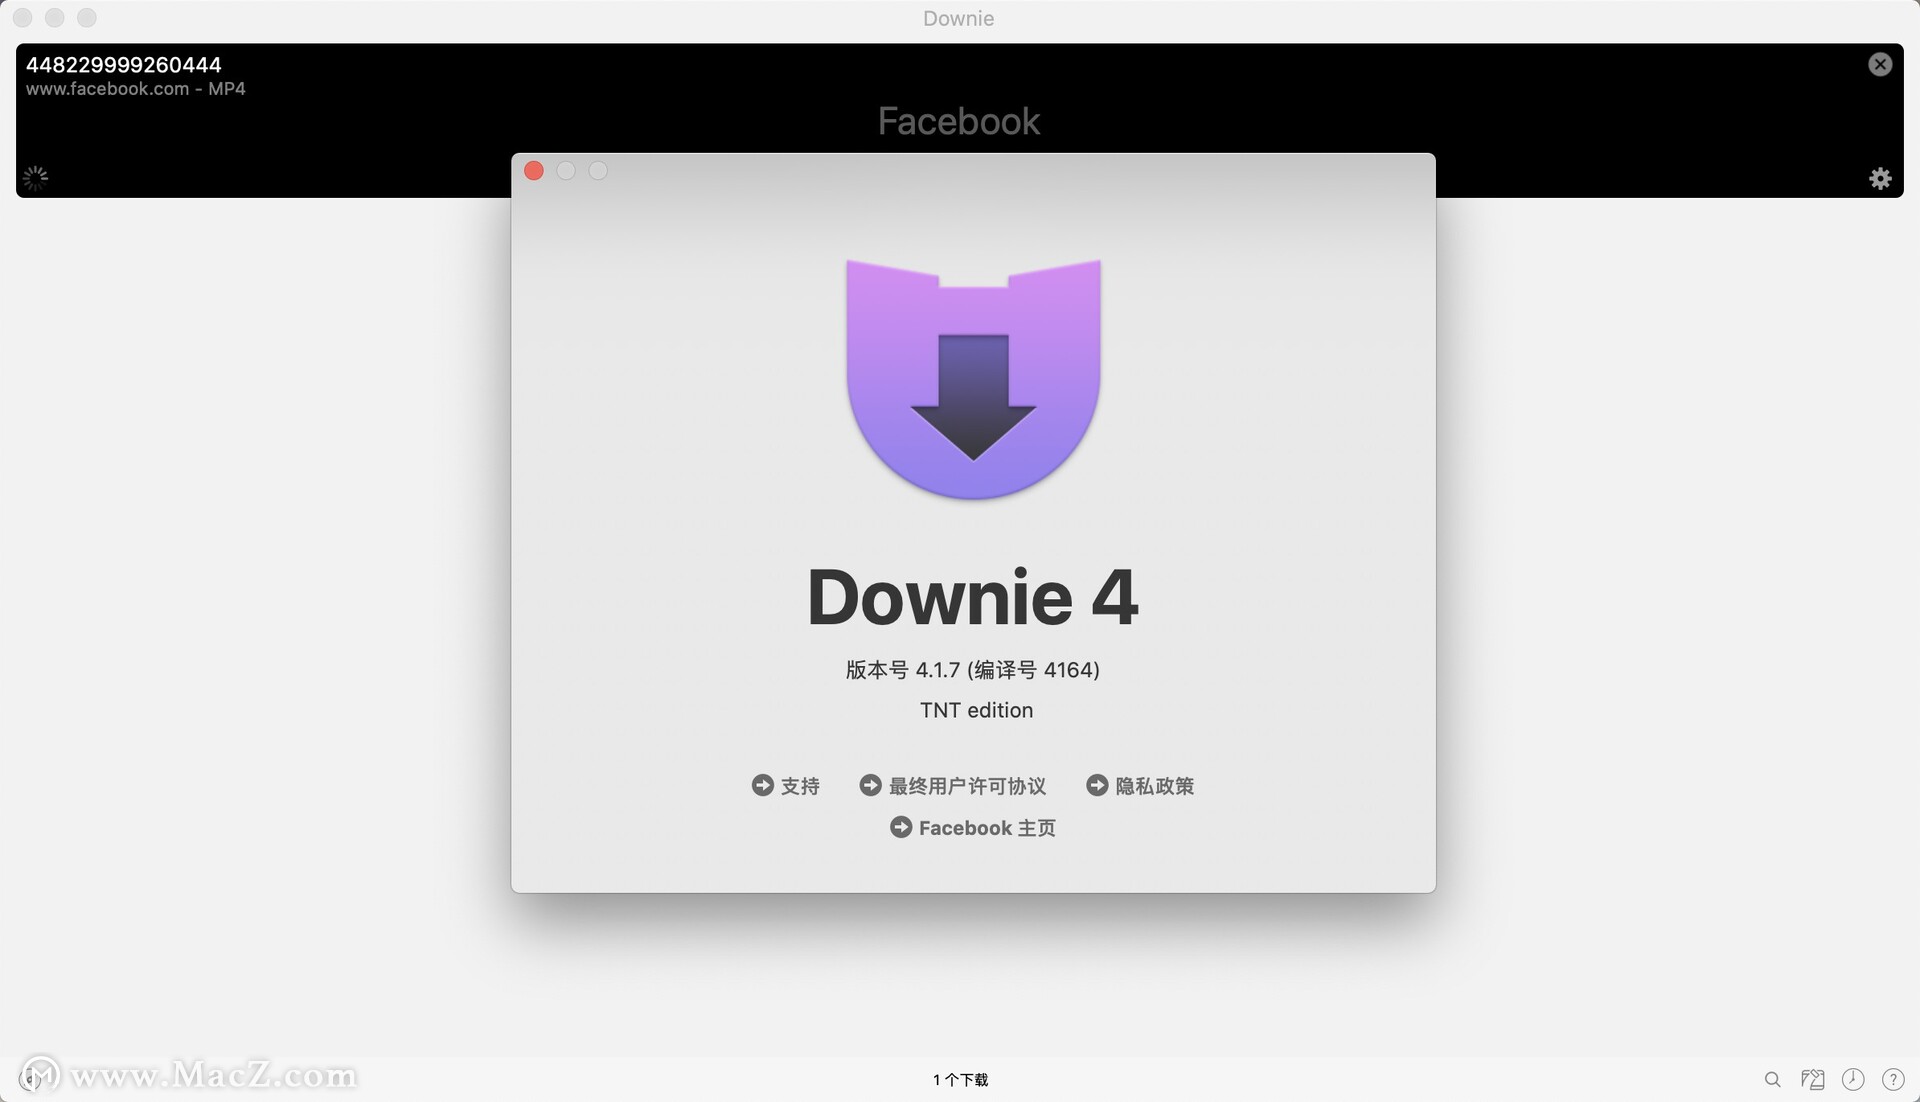Open the download's gear settings icon
The image size is (1920, 1102).
[1880, 178]
